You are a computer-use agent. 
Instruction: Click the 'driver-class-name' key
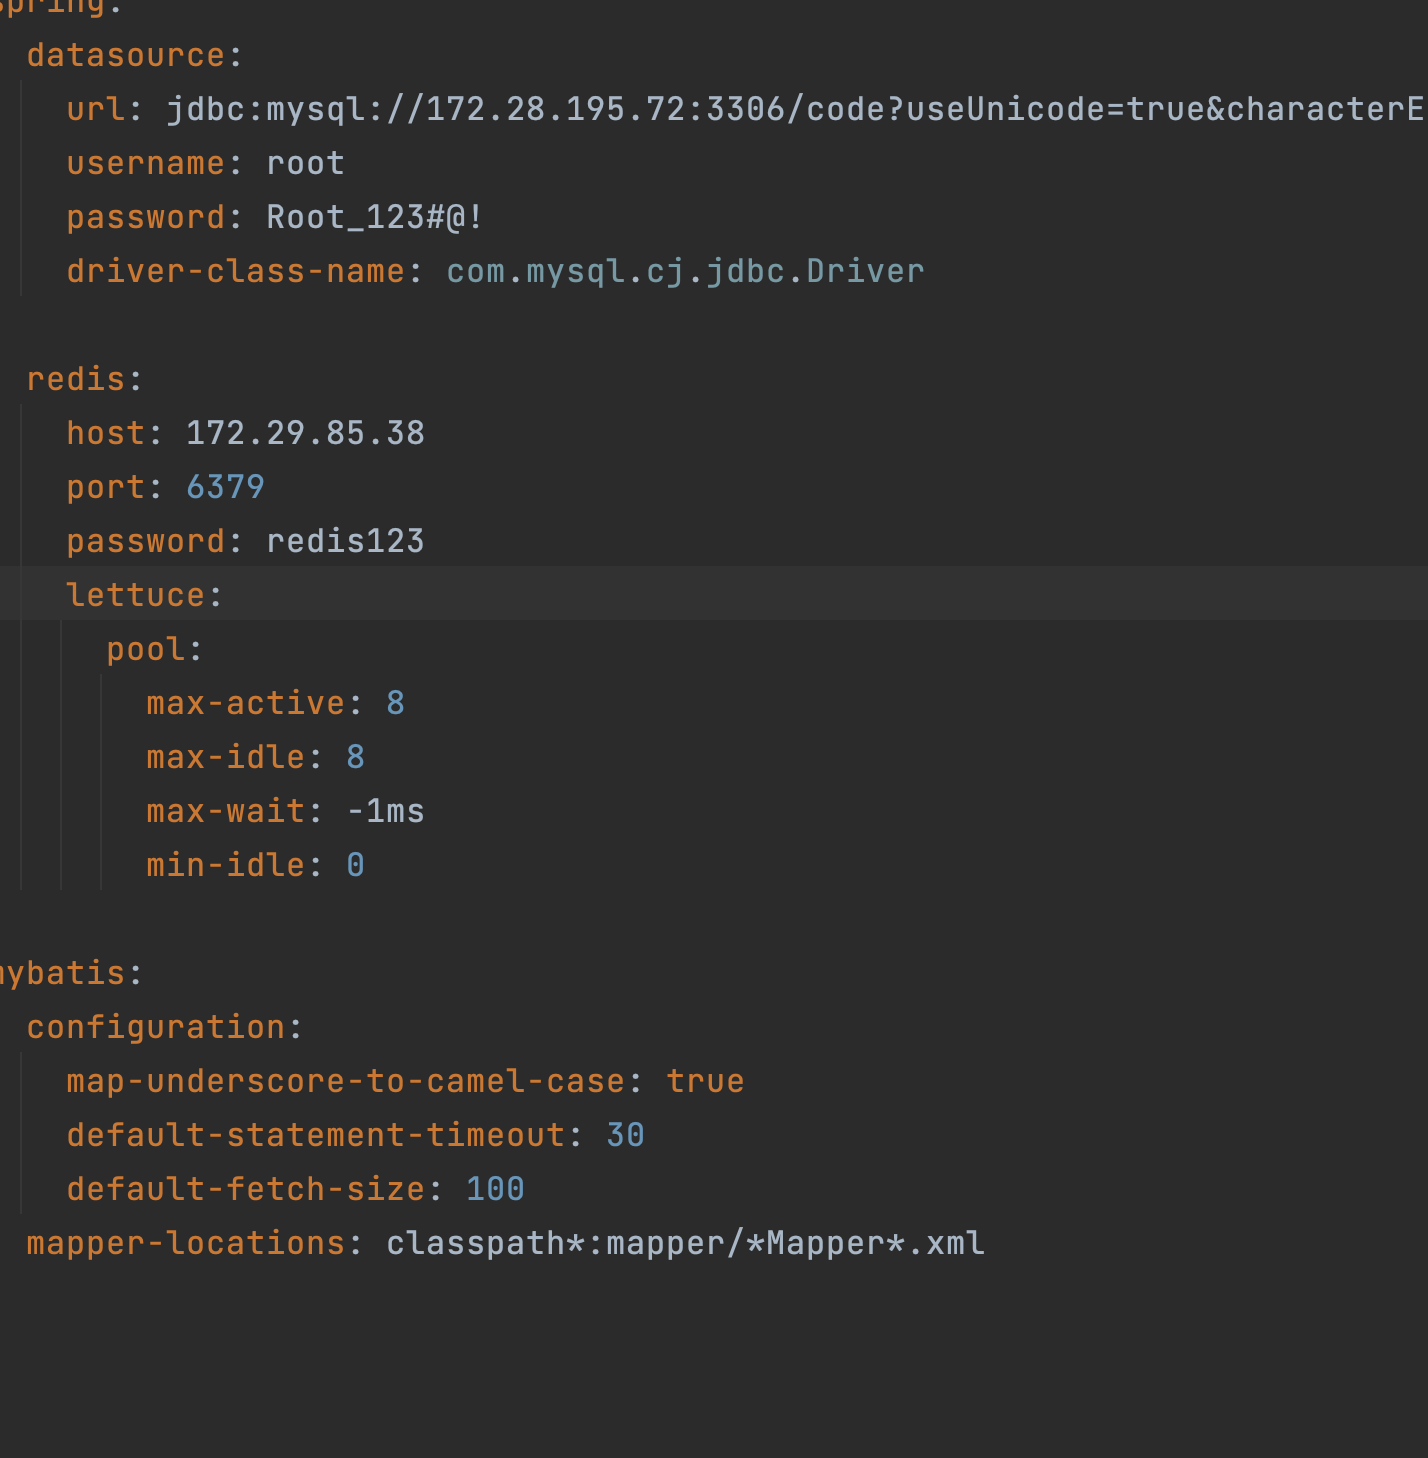point(236,271)
